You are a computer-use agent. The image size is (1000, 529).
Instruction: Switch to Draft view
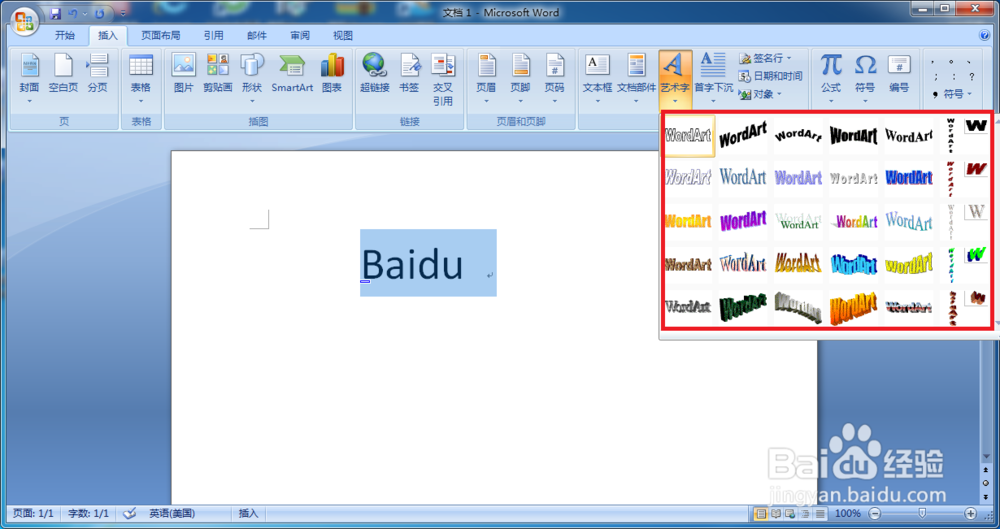click(x=820, y=514)
